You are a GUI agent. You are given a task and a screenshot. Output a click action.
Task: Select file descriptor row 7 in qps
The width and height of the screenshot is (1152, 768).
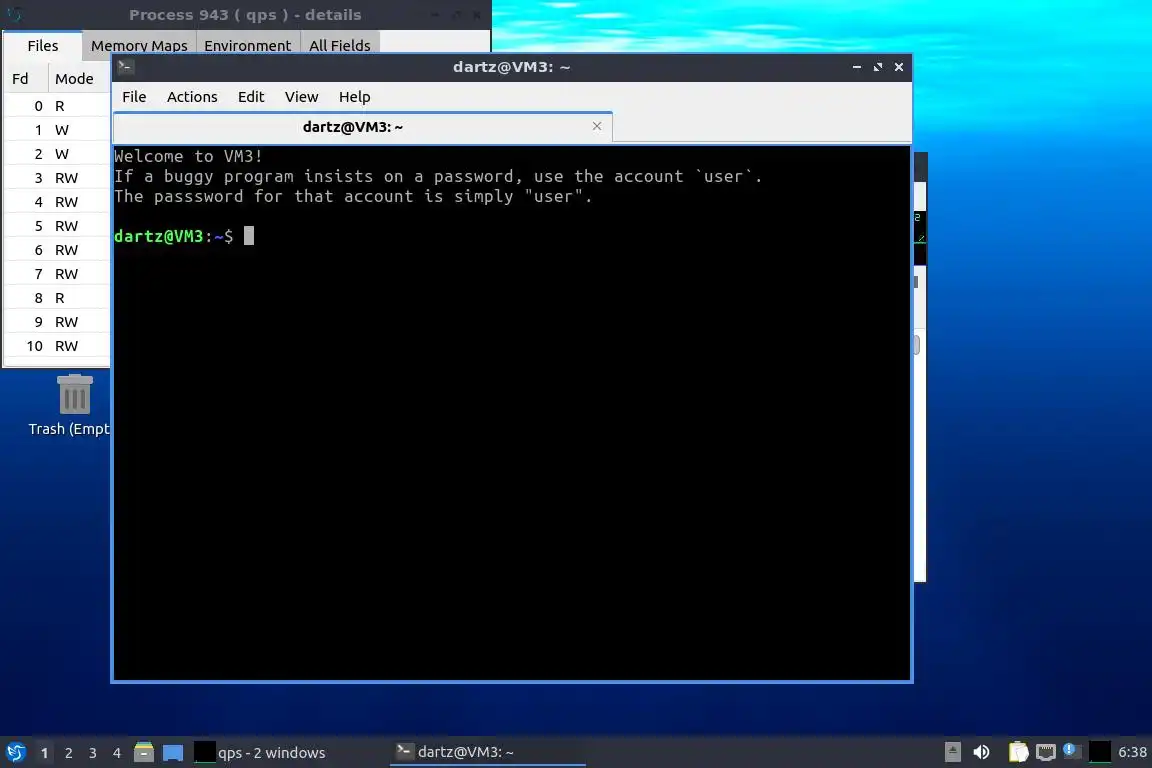[57, 274]
